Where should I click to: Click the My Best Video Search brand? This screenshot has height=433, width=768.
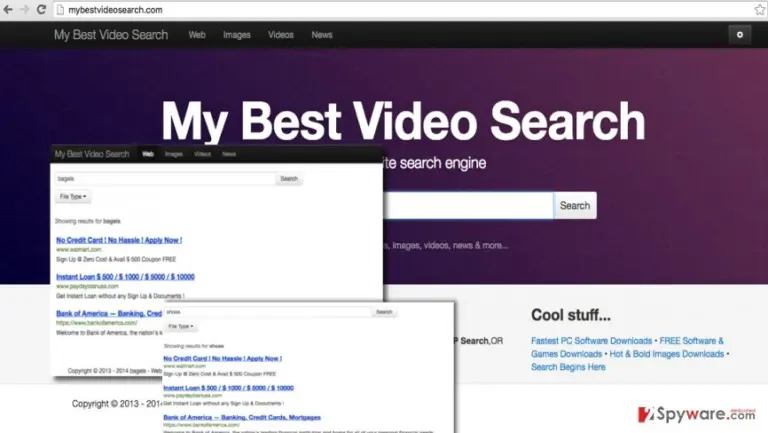(x=111, y=35)
